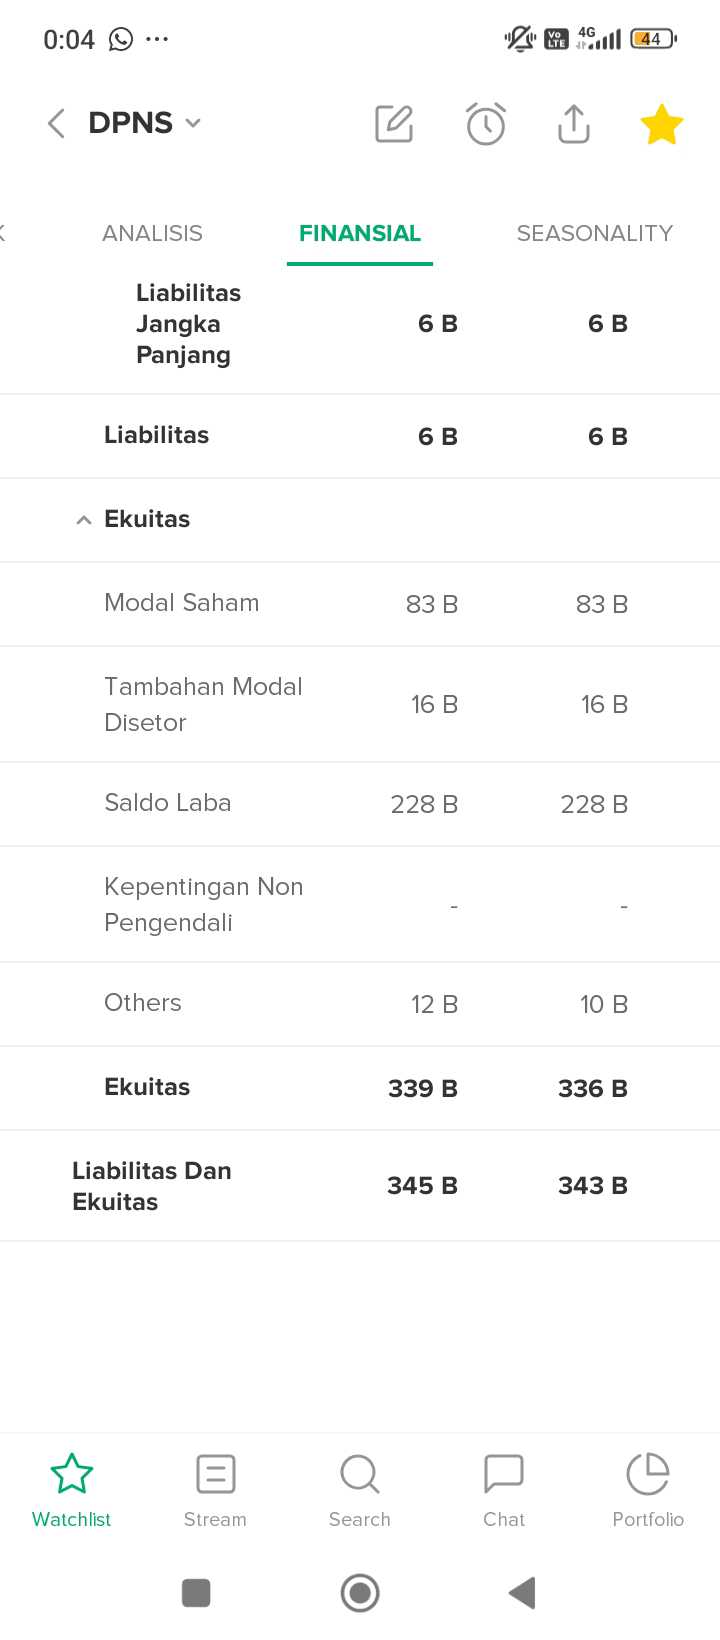720x1640 pixels.
Task: Switch to the ANALISIS tab
Action: (x=152, y=233)
